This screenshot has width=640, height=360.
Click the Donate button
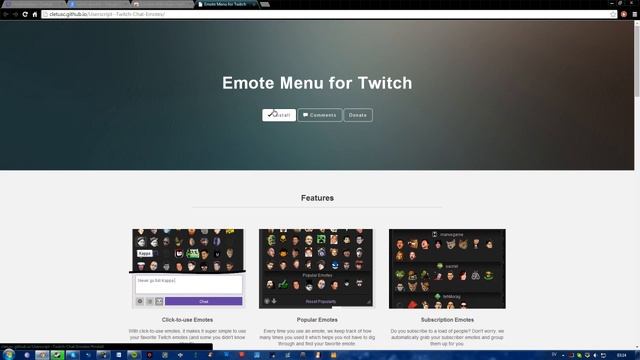click(358, 115)
